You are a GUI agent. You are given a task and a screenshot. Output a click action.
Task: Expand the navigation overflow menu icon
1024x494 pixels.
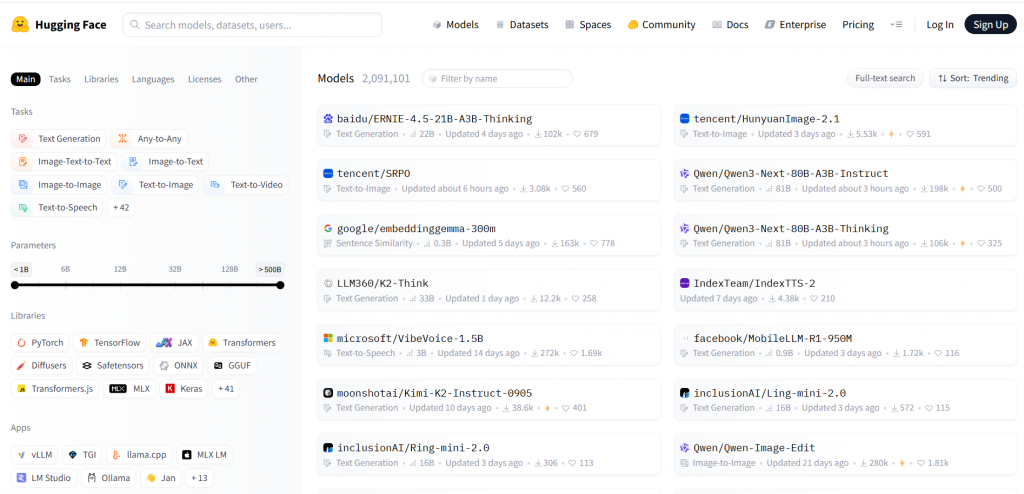pyautogui.click(x=896, y=25)
